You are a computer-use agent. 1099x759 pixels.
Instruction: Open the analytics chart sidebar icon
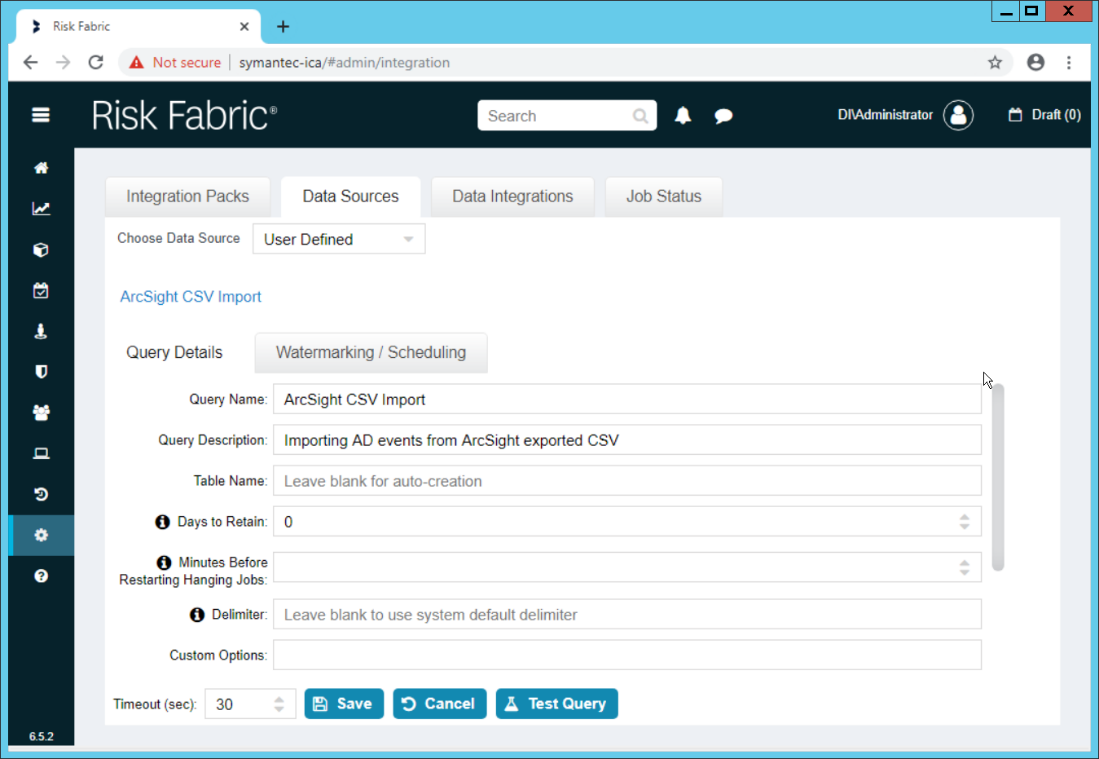[41, 209]
